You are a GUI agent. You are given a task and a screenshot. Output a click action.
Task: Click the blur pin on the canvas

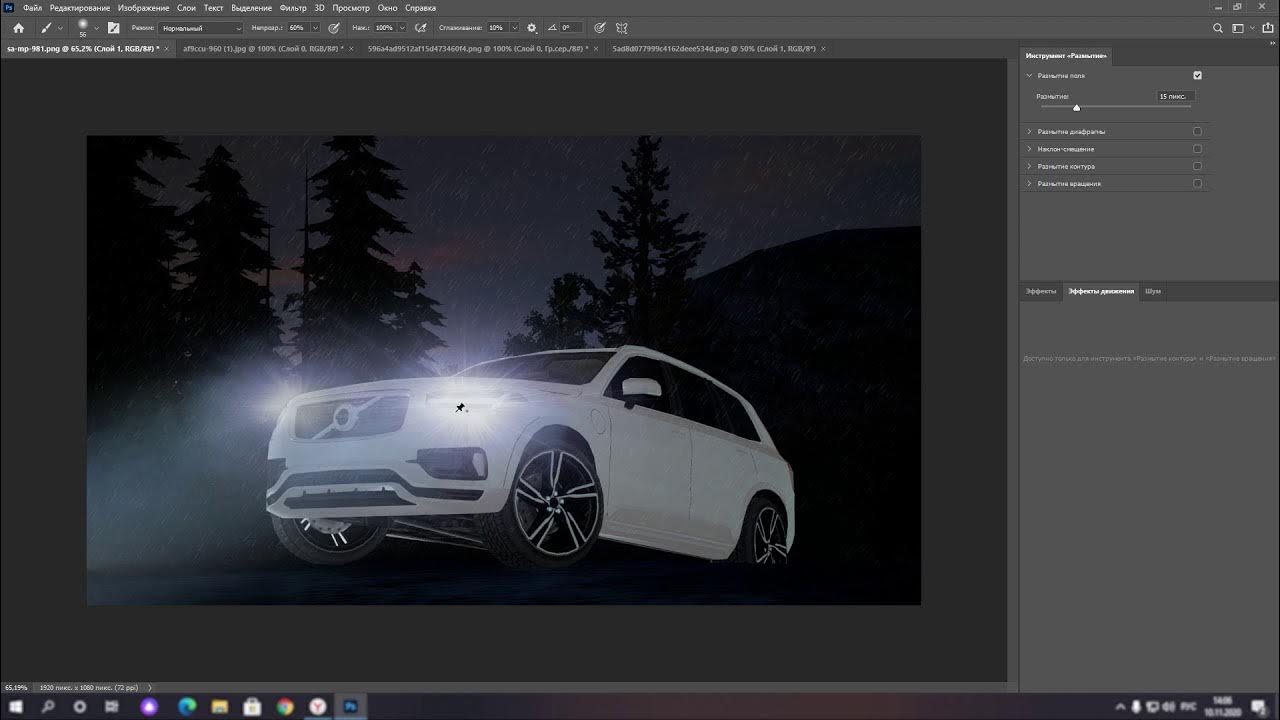(460, 407)
